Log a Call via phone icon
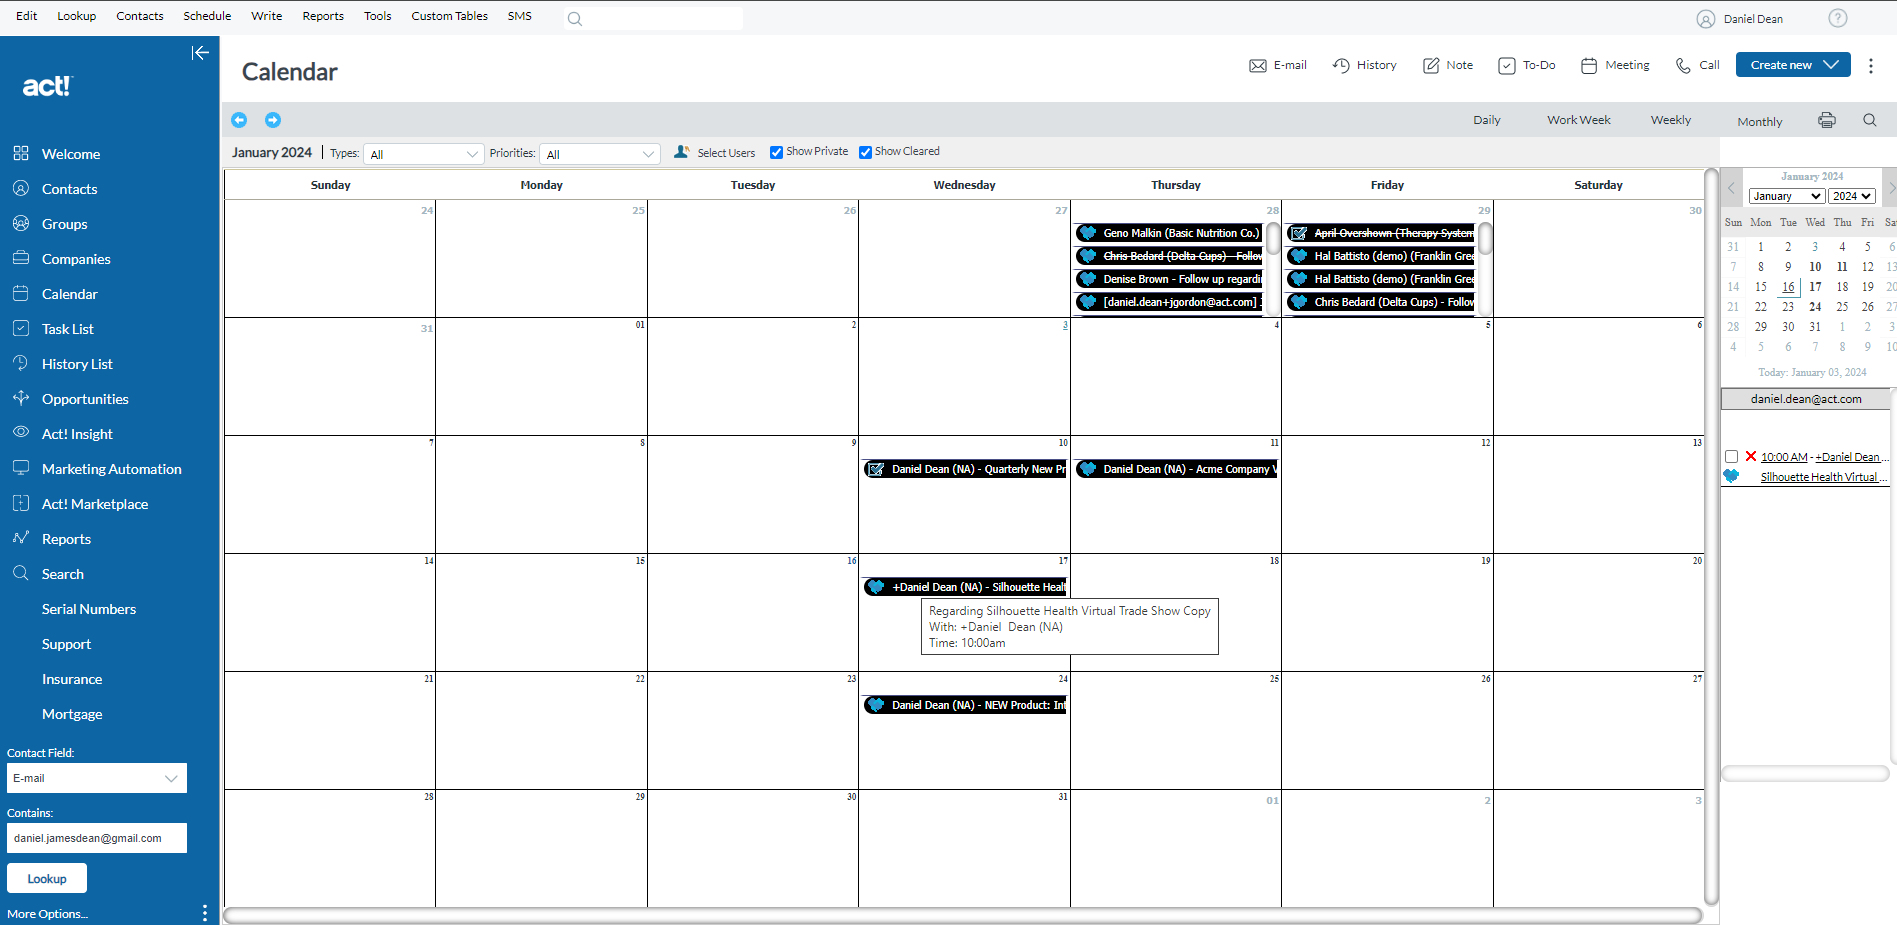The image size is (1897, 925). click(1684, 65)
